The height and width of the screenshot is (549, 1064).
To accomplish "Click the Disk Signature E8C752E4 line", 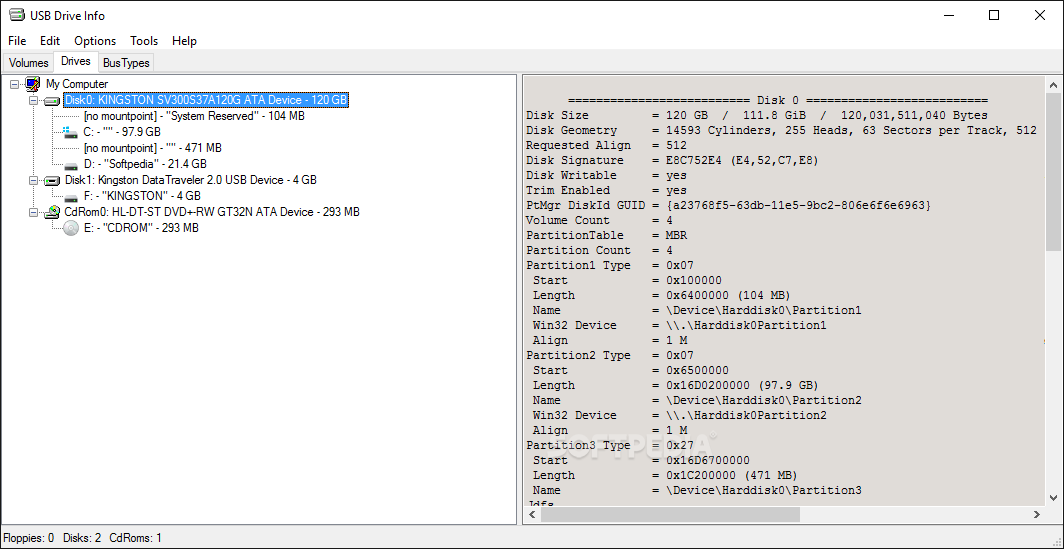I will 672,160.
